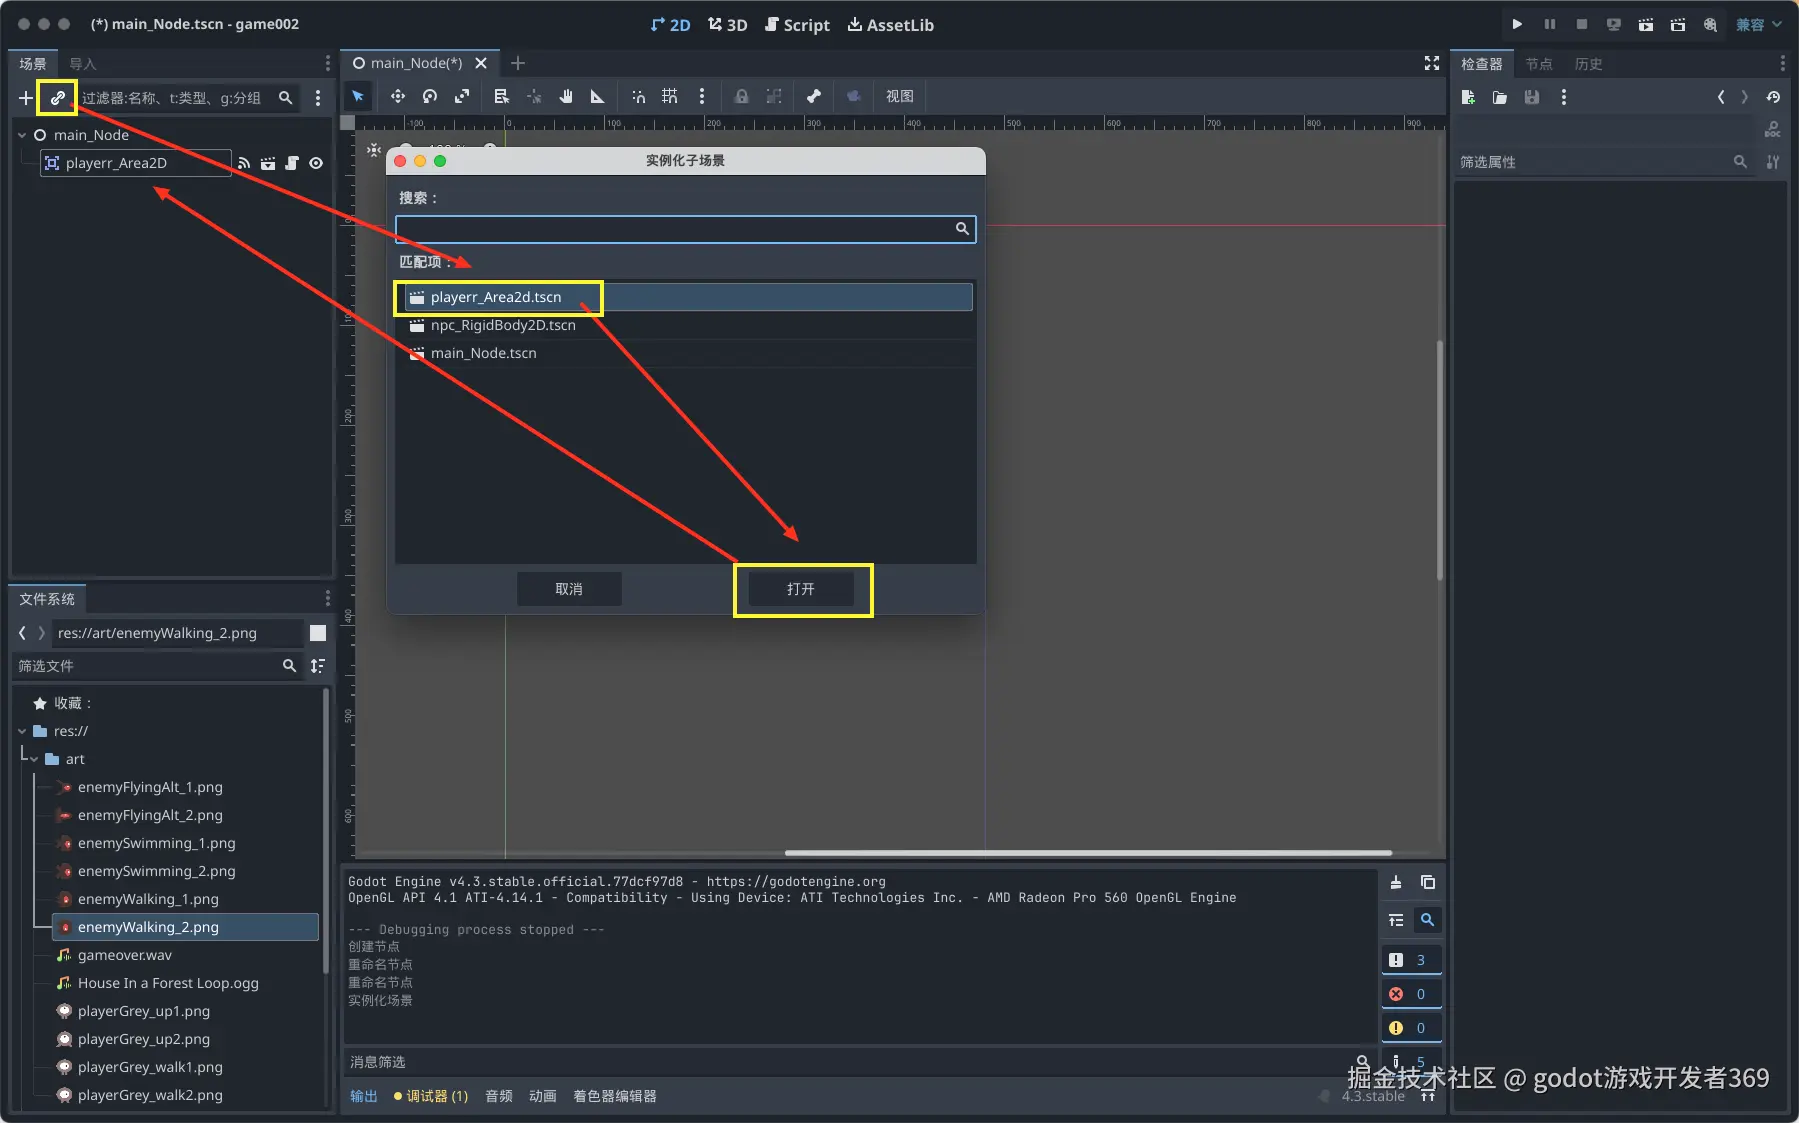Open the 音频 audio bottom panel
Screen dimensions: 1799x1123
tap(499, 1096)
